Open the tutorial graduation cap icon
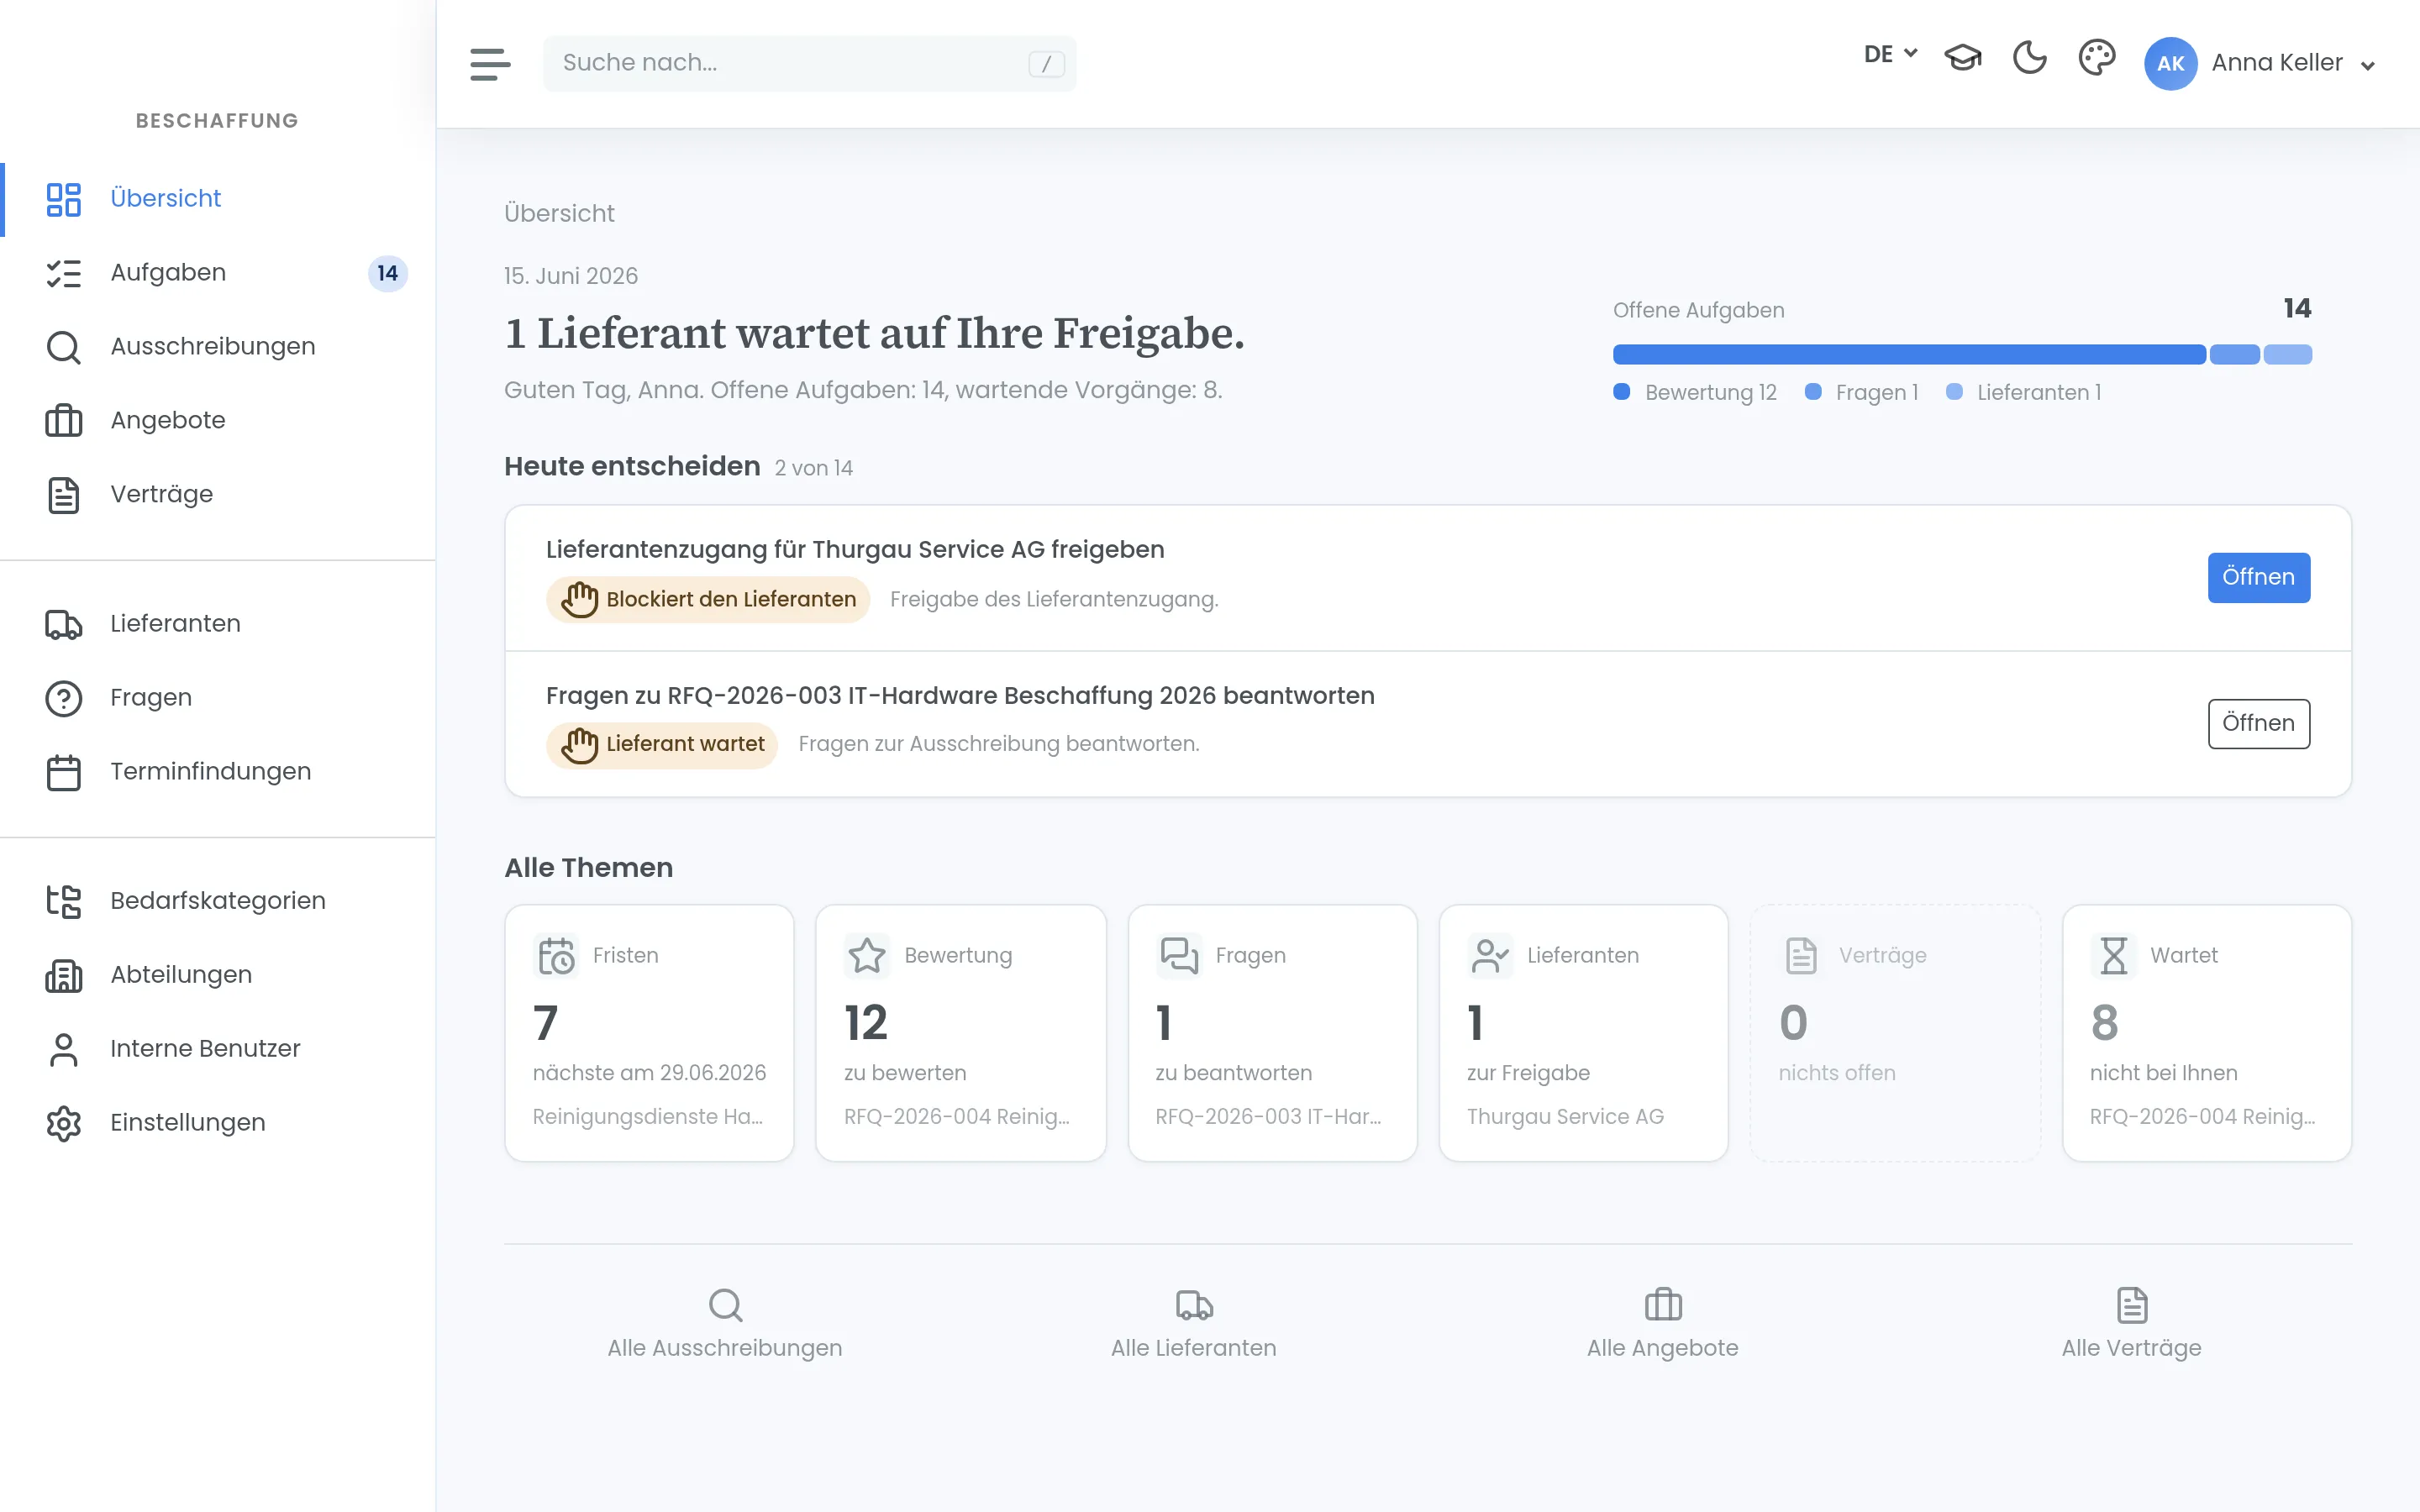Viewport: 2420px width, 1512px height. pos(1962,58)
